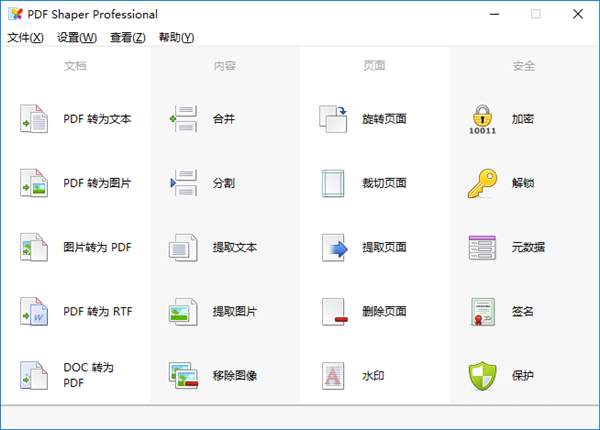Viewport: 600px width, 430px height.
Task: Click the PDF 转为 RTF icon
Action: [34, 311]
